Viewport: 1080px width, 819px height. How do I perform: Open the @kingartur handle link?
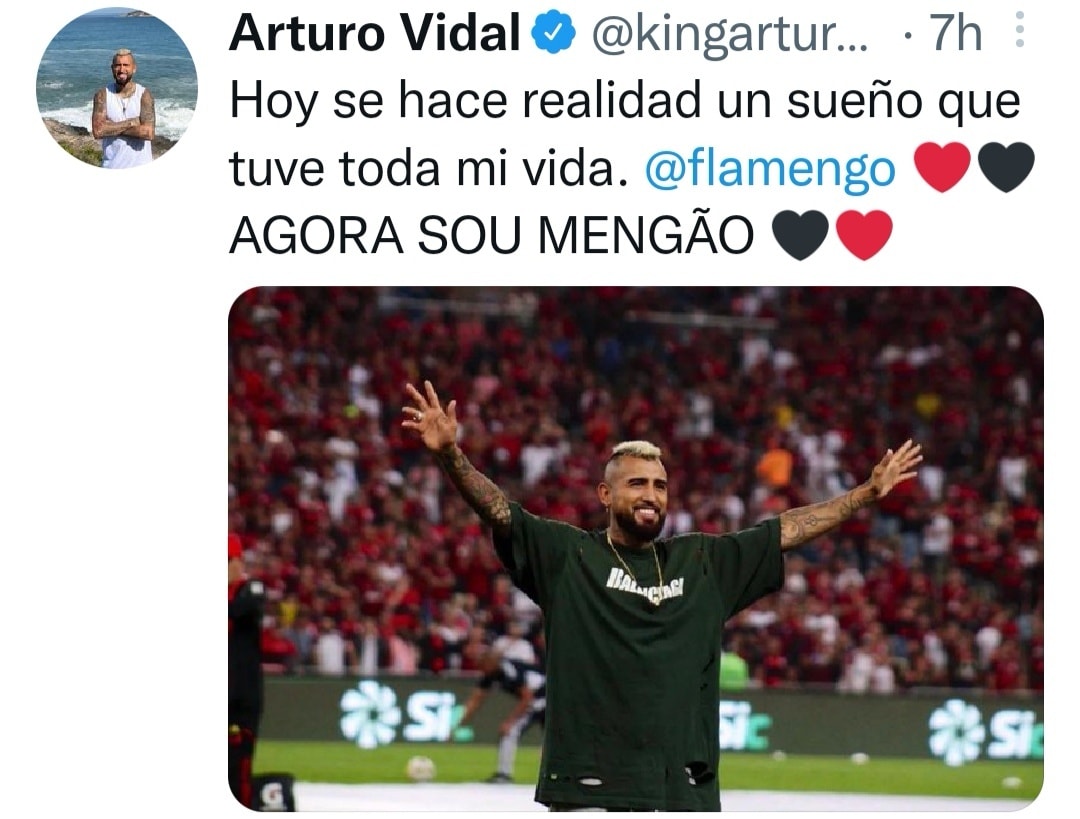tap(729, 34)
